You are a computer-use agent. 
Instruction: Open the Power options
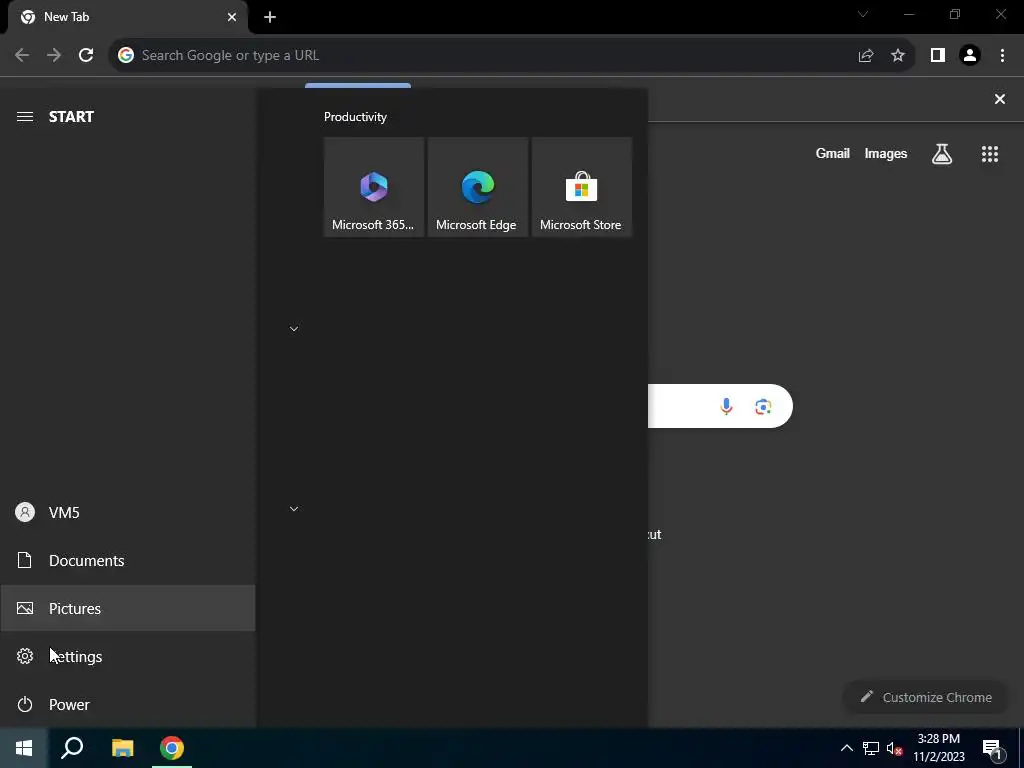click(127, 705)
